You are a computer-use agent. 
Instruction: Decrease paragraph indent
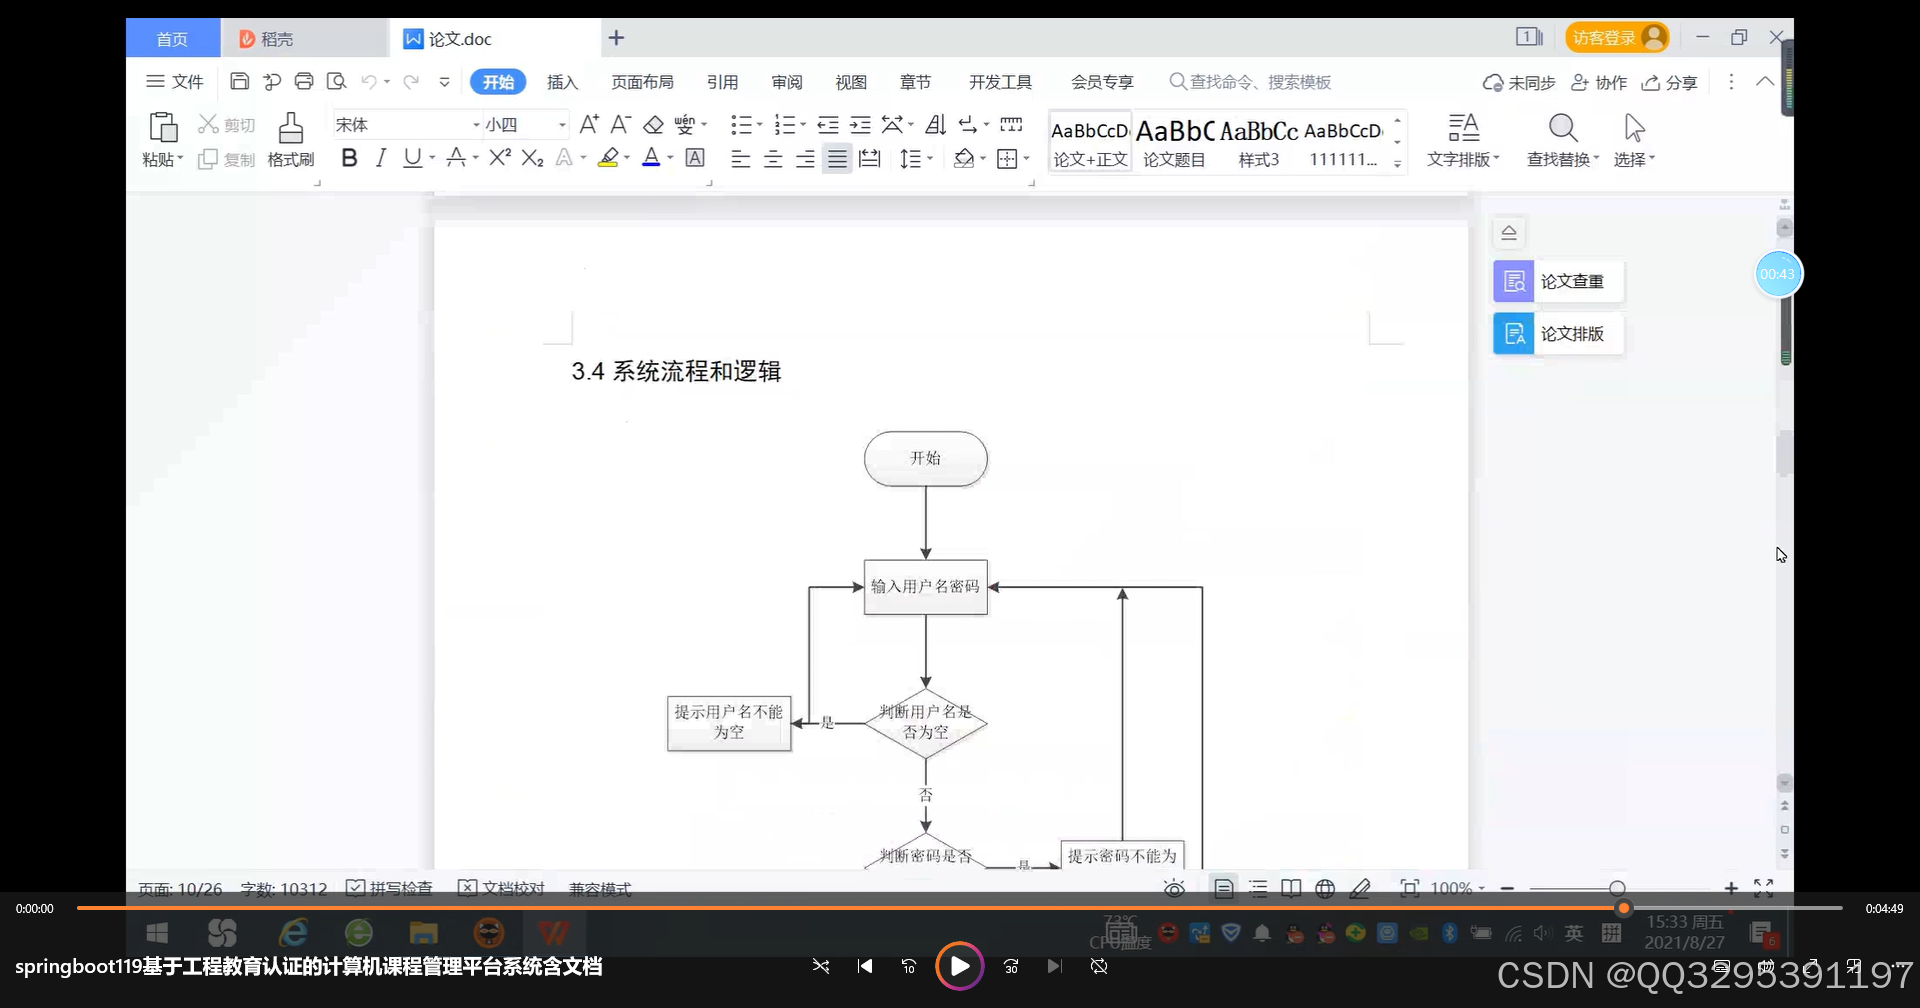point(828,125)
